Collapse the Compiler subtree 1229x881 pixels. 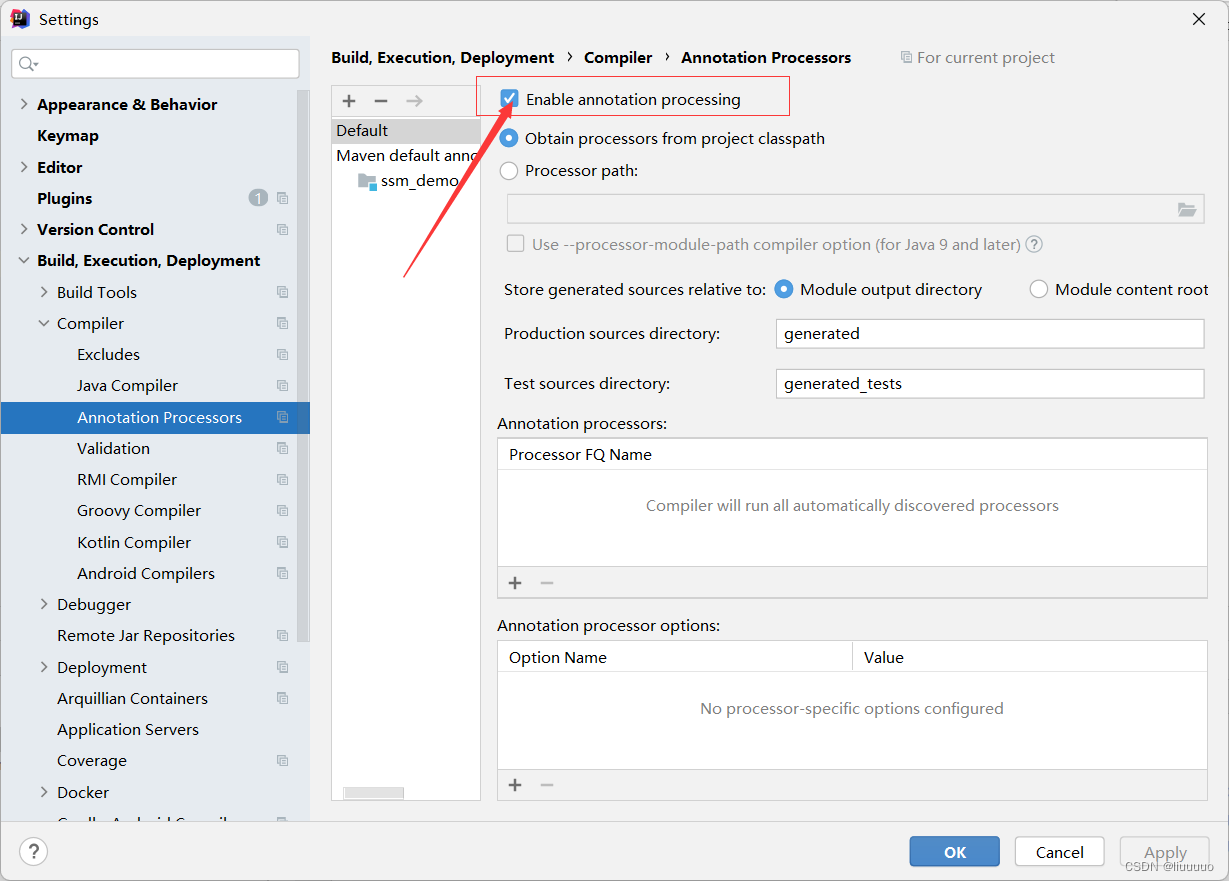[44, 323]
